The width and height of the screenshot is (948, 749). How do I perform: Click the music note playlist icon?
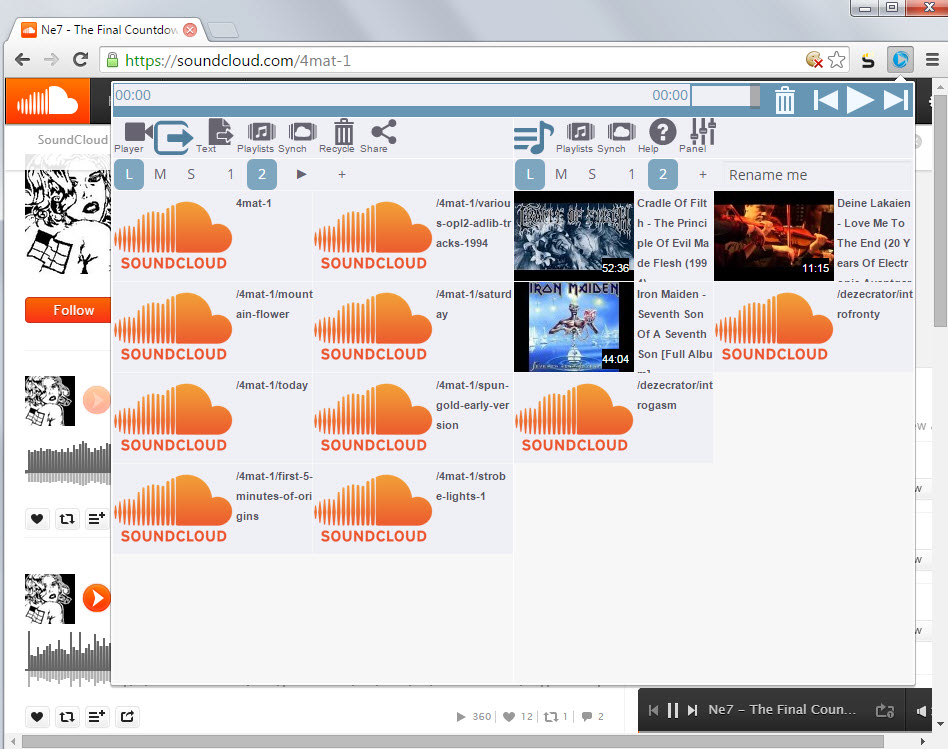(533, 137)
